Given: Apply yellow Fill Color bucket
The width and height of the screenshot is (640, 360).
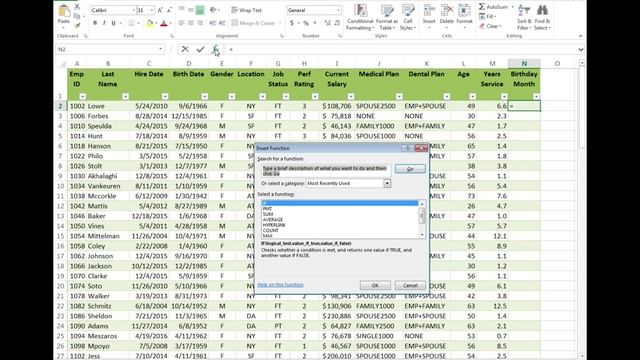Looking at the screenshot, I should tap(149, 23).
